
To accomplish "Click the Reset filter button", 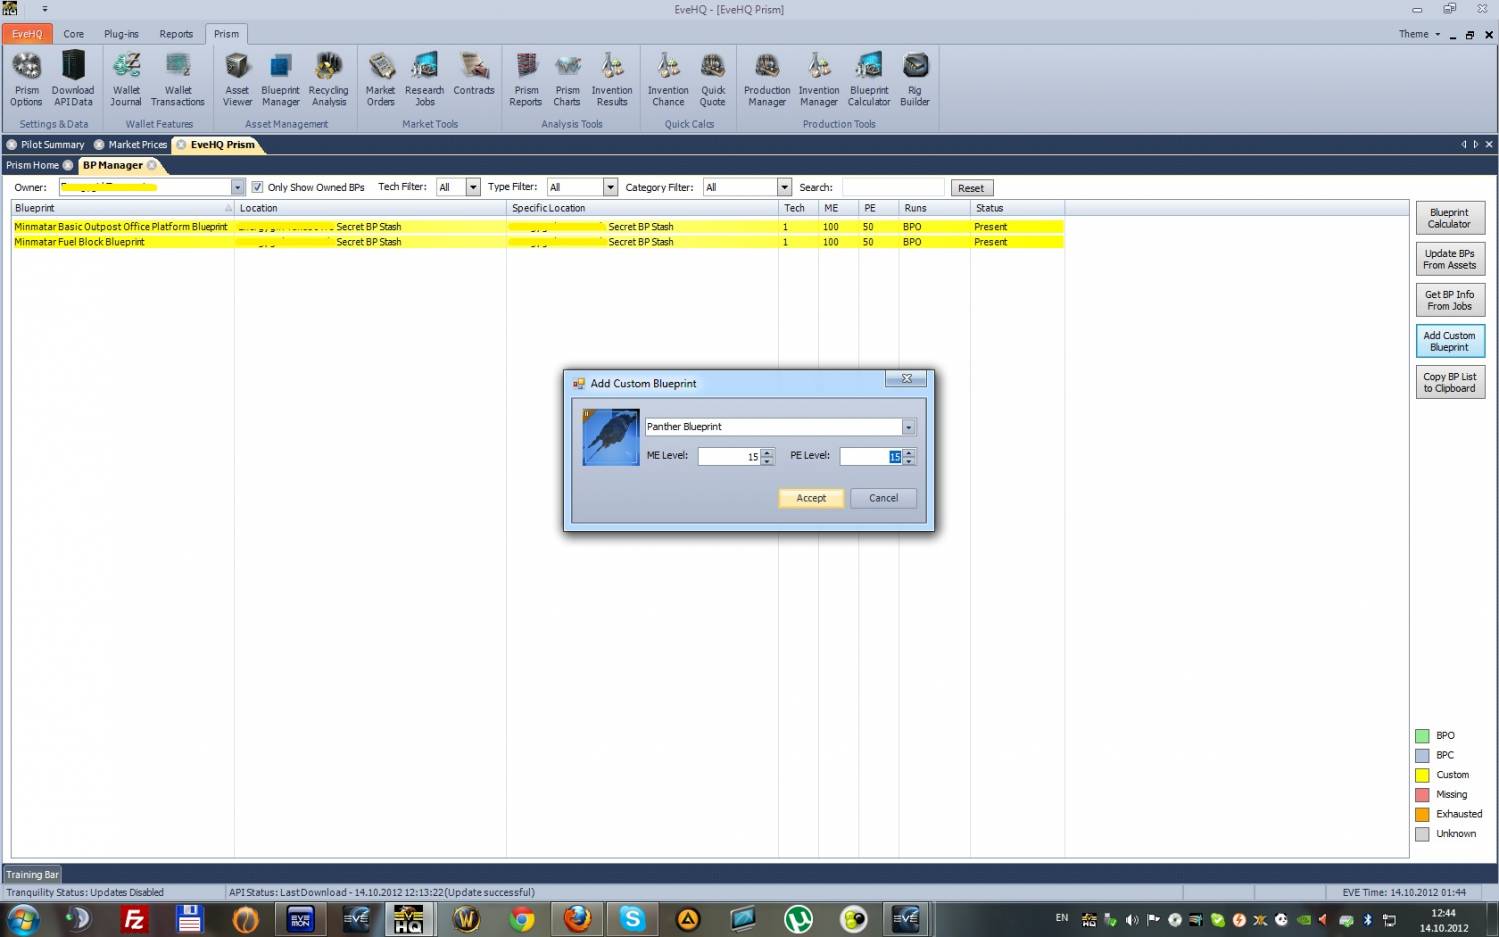I will tap(970, 188).
